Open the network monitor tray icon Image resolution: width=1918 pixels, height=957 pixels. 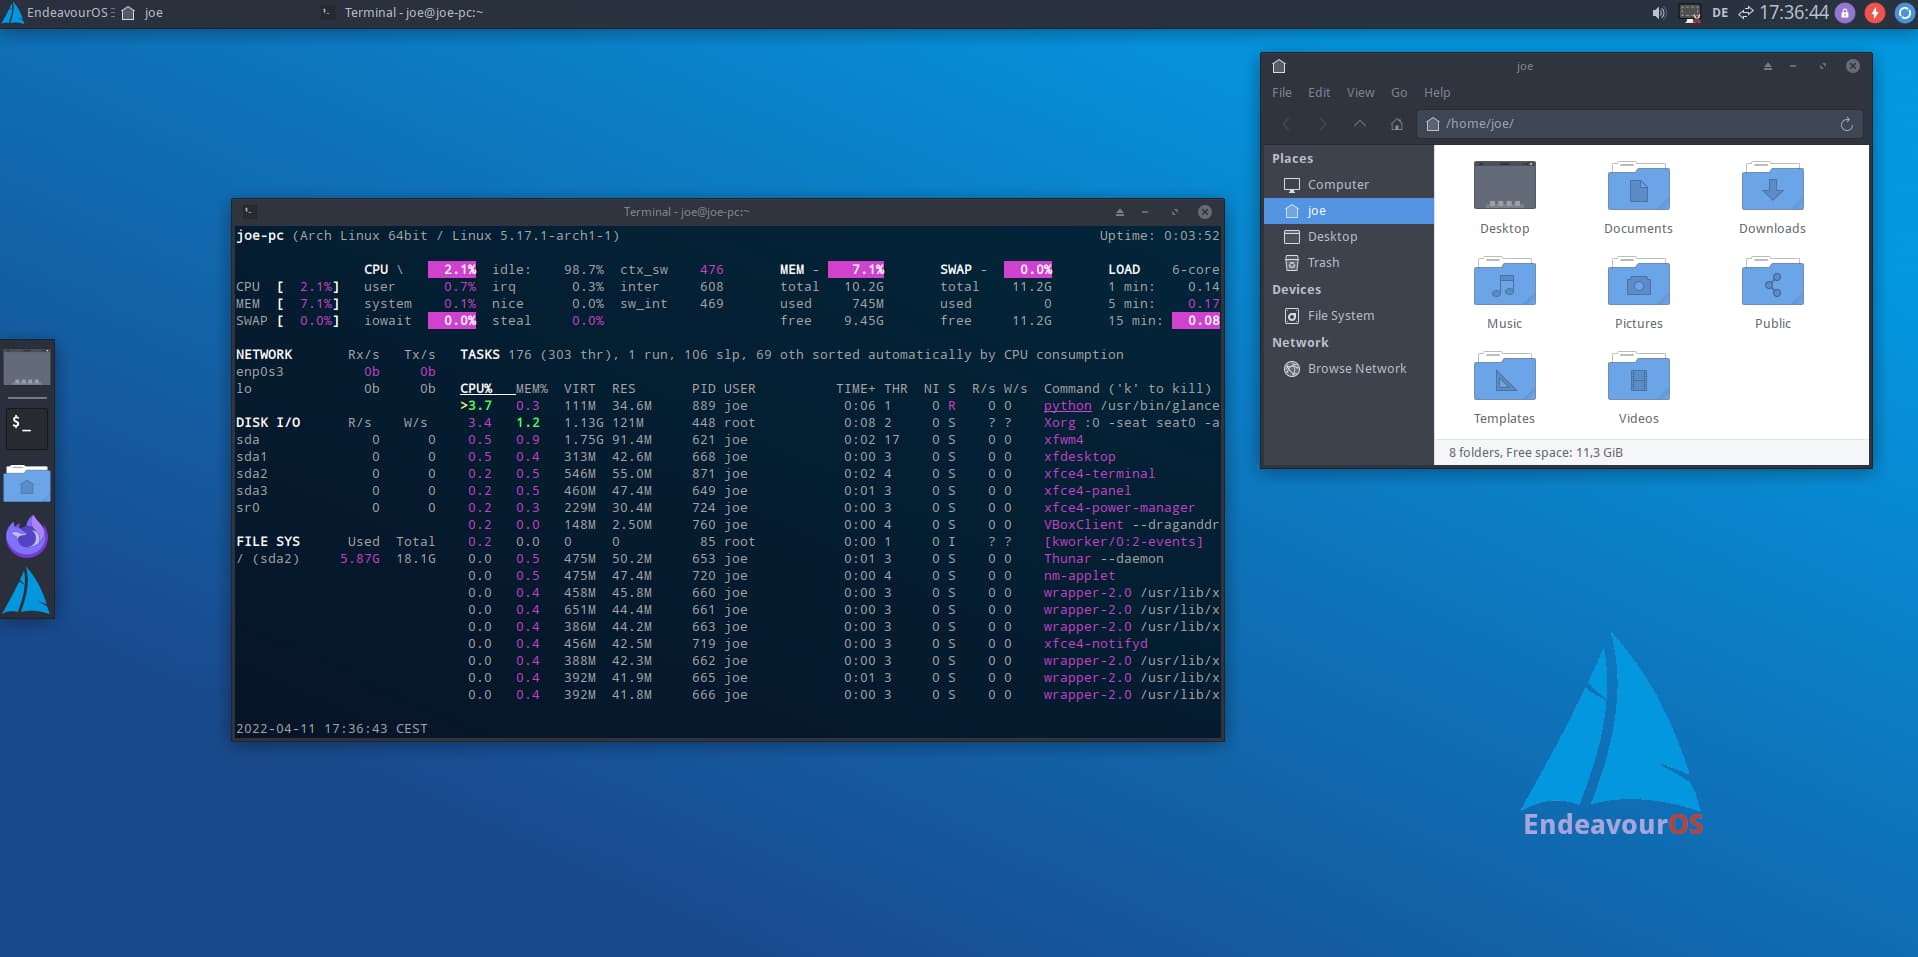1690,13
